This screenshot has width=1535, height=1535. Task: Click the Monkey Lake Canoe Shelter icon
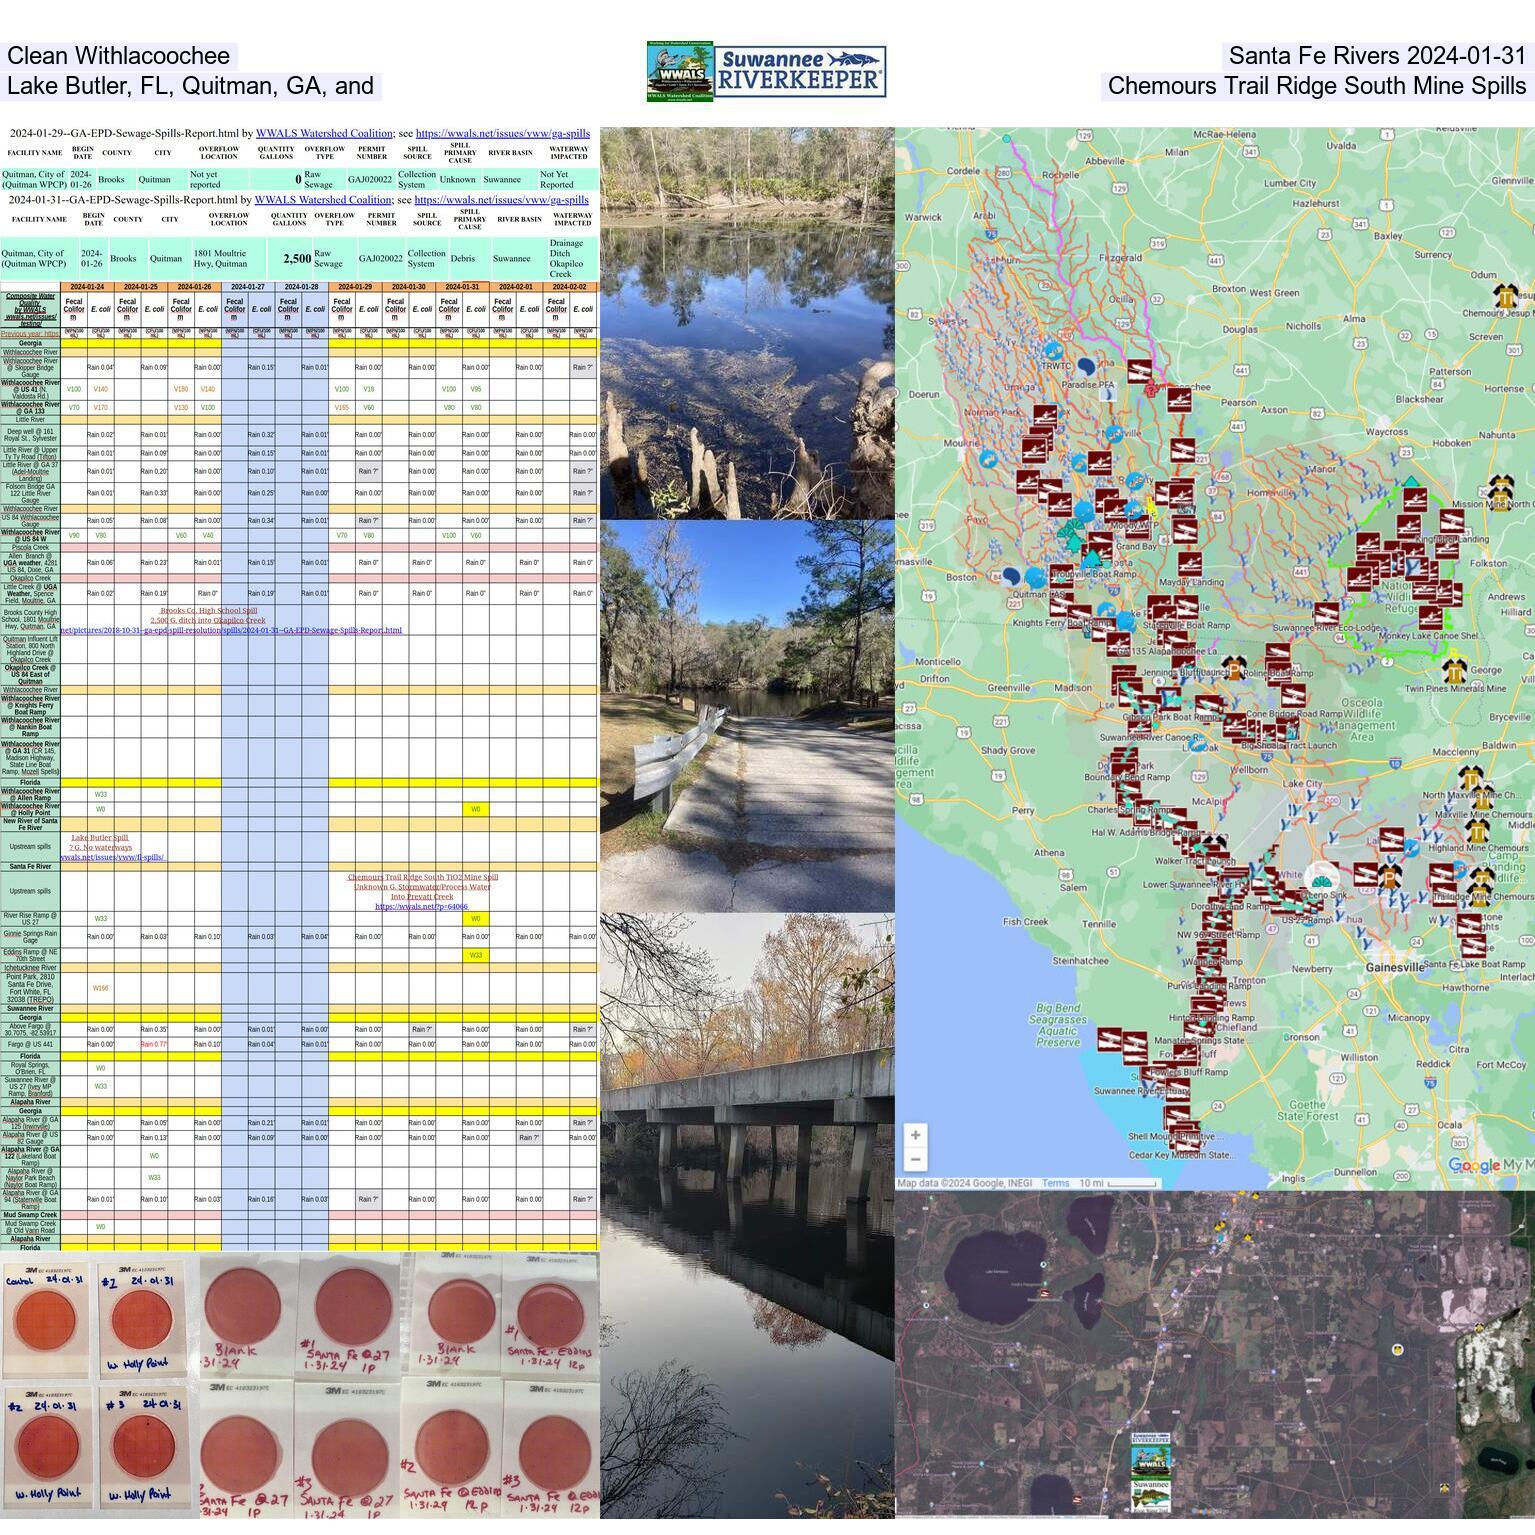1430,618
